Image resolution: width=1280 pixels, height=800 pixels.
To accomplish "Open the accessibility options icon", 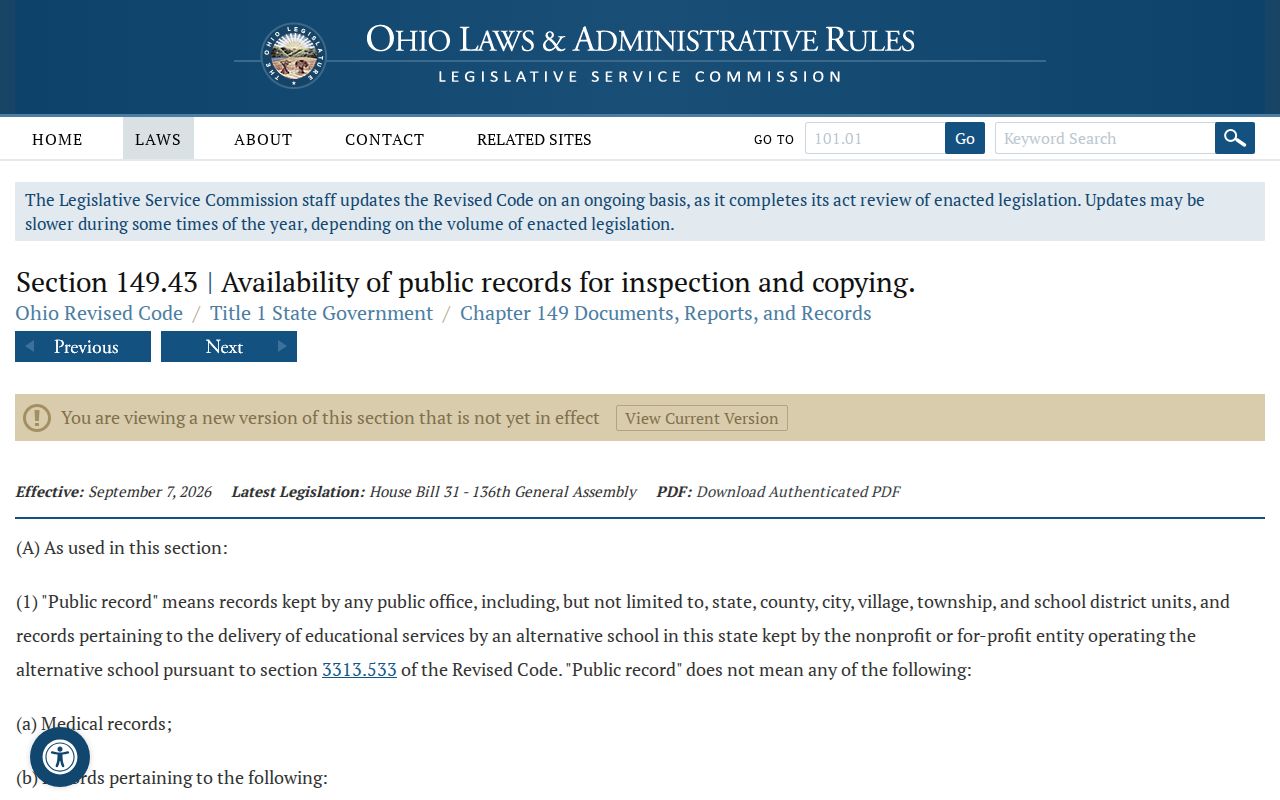I will pyautogui.click(x=60, y=757).
